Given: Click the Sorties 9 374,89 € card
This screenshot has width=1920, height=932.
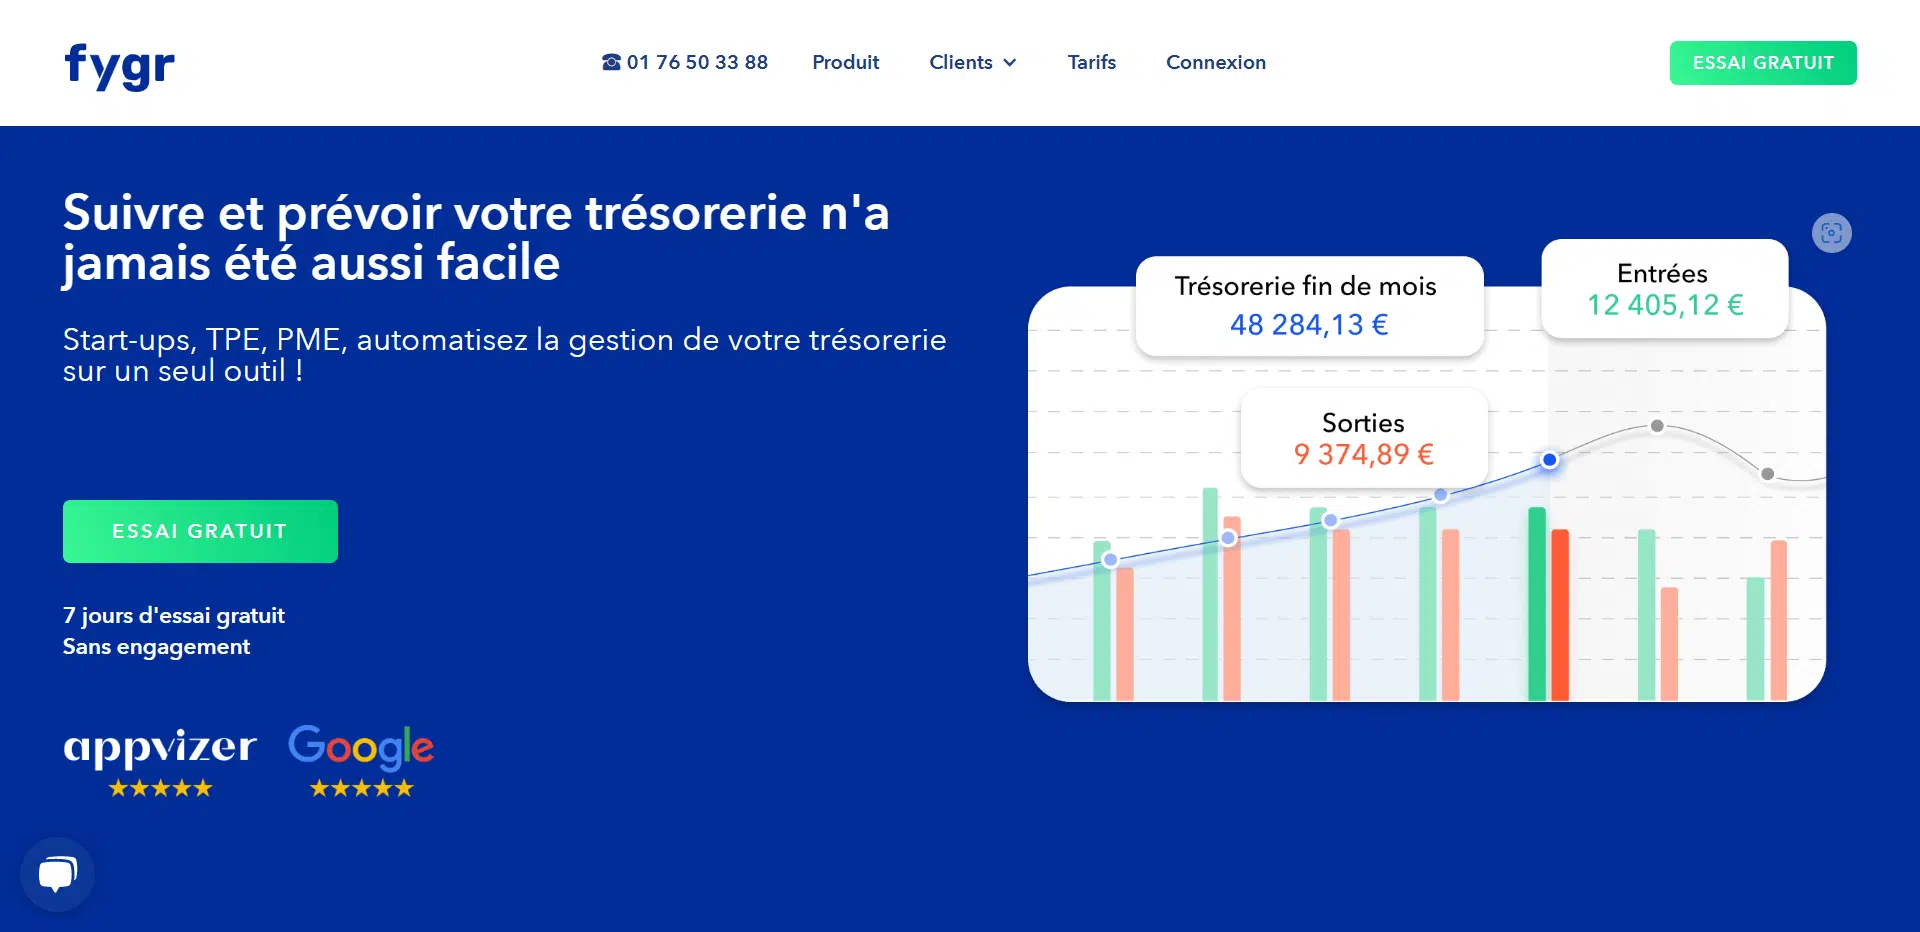Looking at the screenshot, I should coord(1363,438).
